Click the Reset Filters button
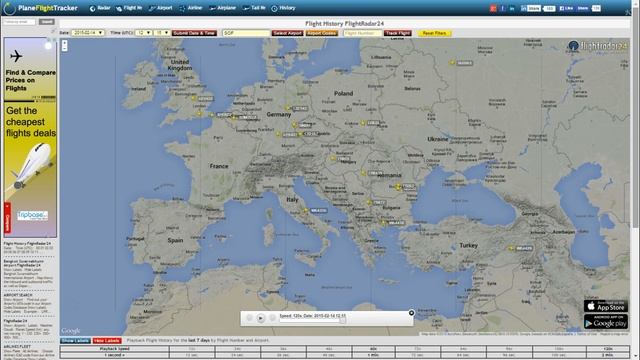This screenshot has width=640, height=360. pyautogui.click(x=434, y=33)
